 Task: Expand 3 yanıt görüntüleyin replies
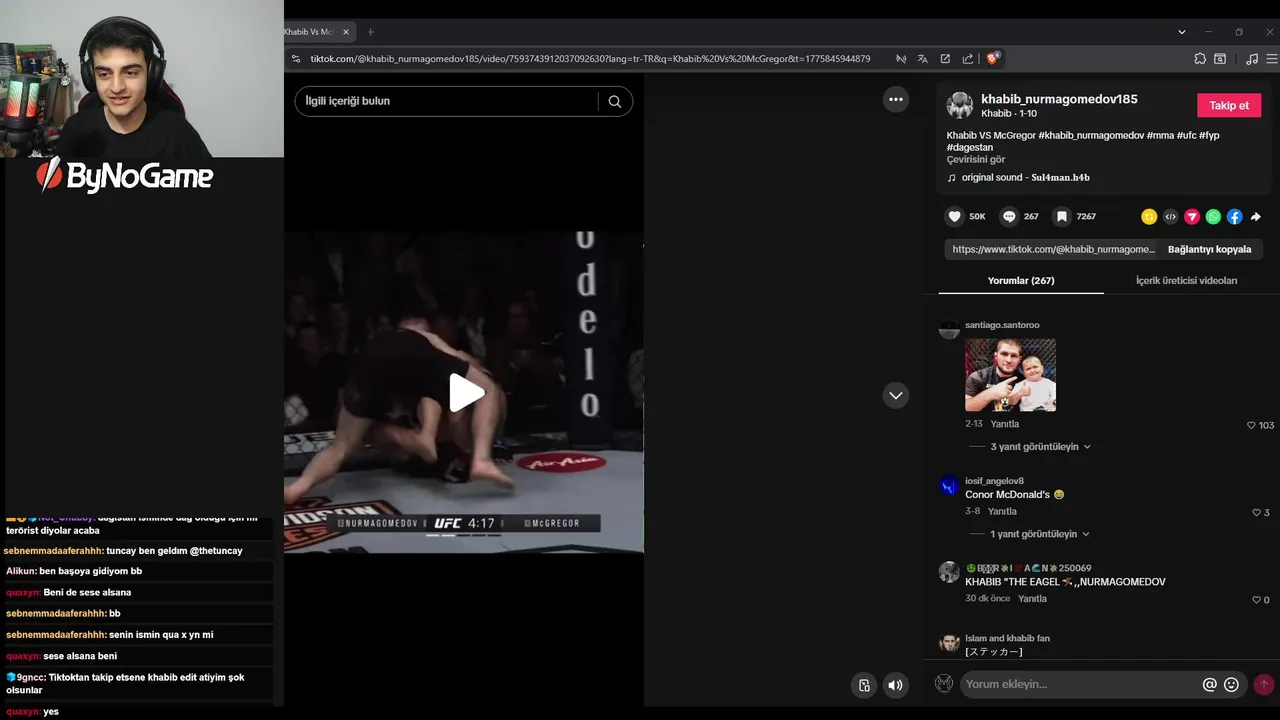point(1040,447)
